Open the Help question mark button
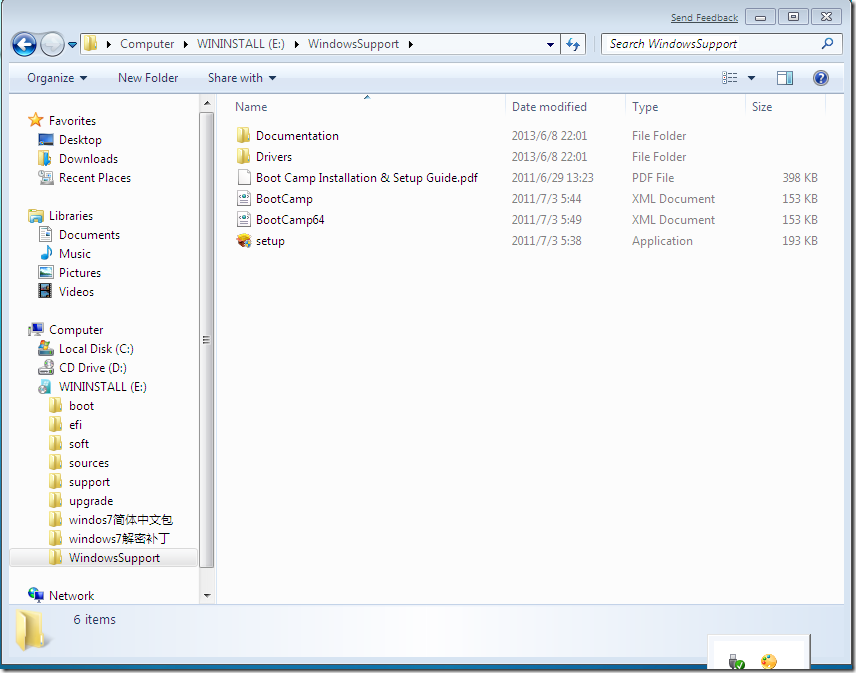The height and width of the screenshot is (673, 856). click(x=821, y=78)
